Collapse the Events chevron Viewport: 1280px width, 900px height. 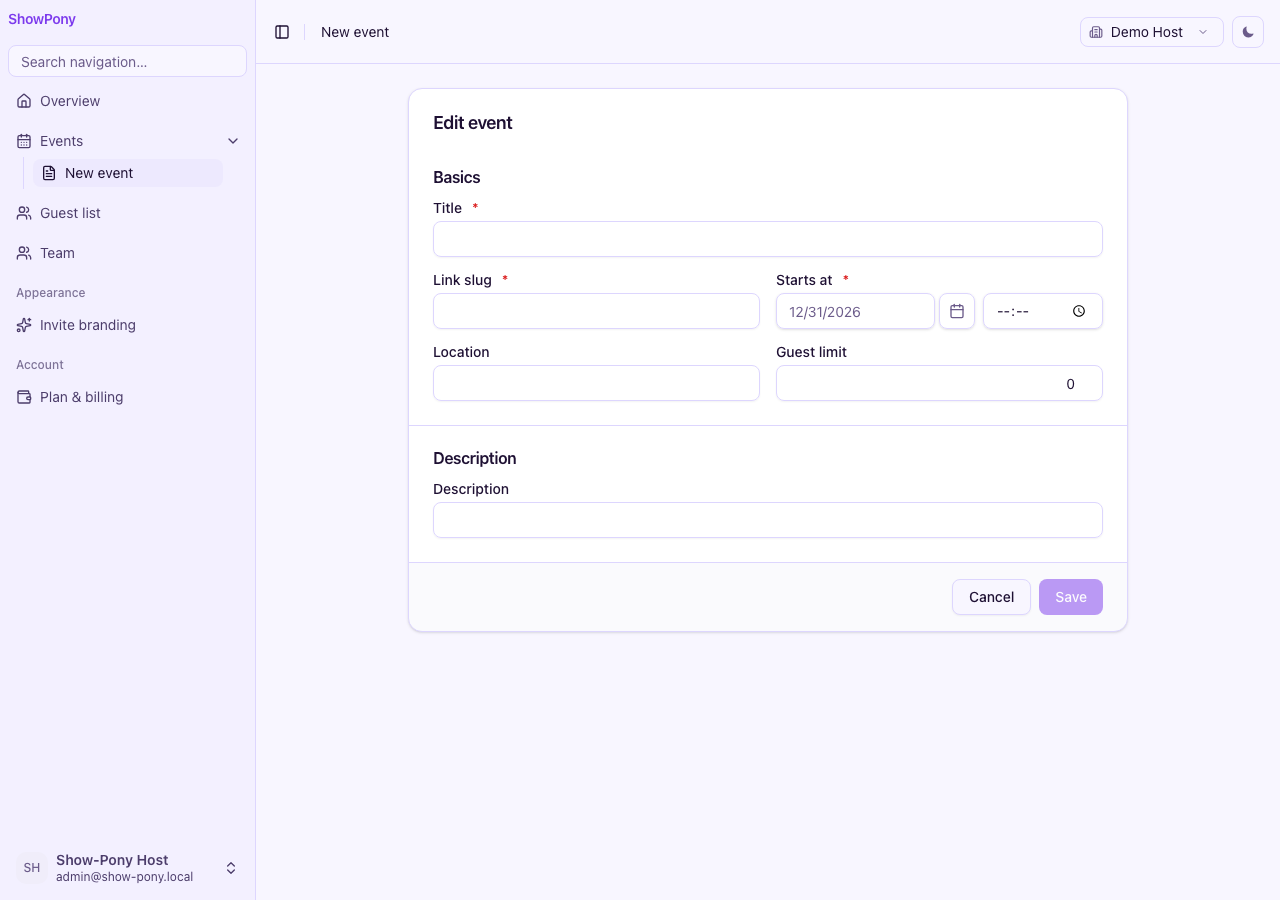pos(233,141)
